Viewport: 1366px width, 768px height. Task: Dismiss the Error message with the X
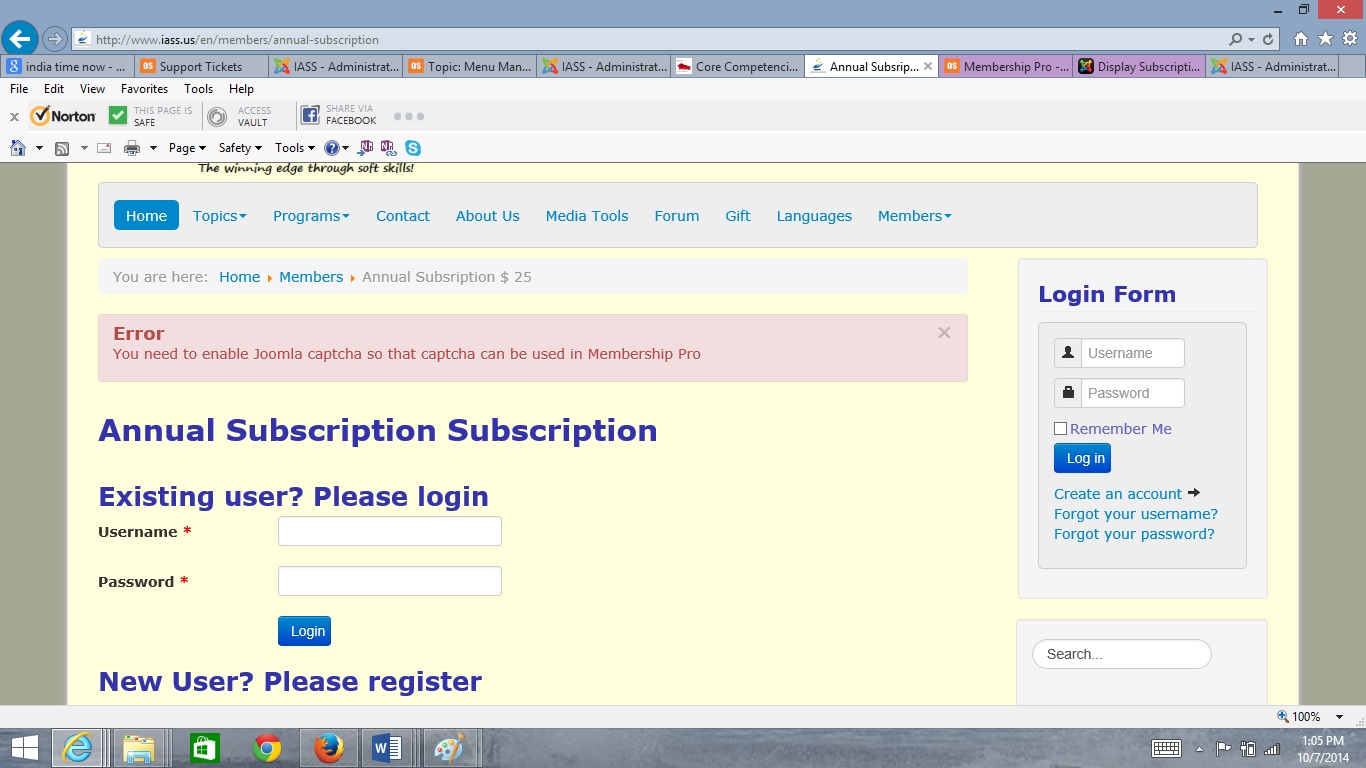point(944,333)
